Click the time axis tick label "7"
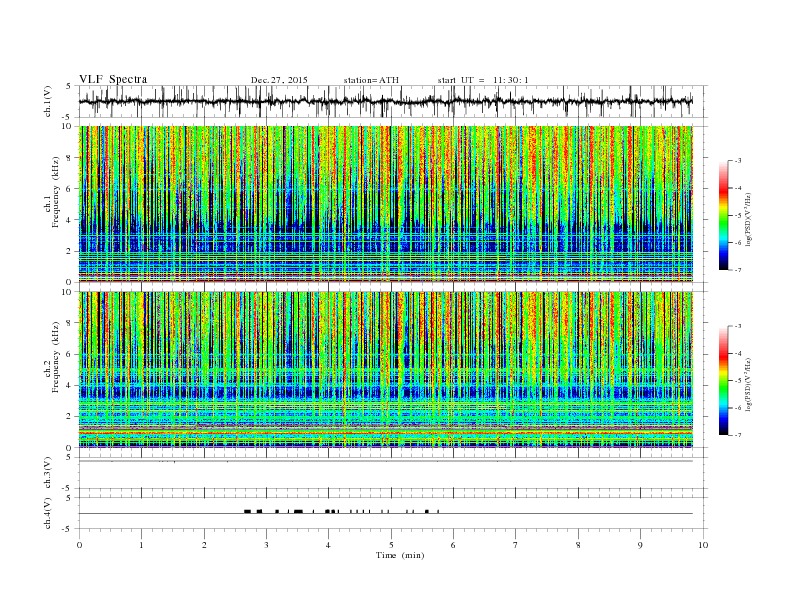The image size is (792, 612). pyautogui.click(x=516, y=545)
